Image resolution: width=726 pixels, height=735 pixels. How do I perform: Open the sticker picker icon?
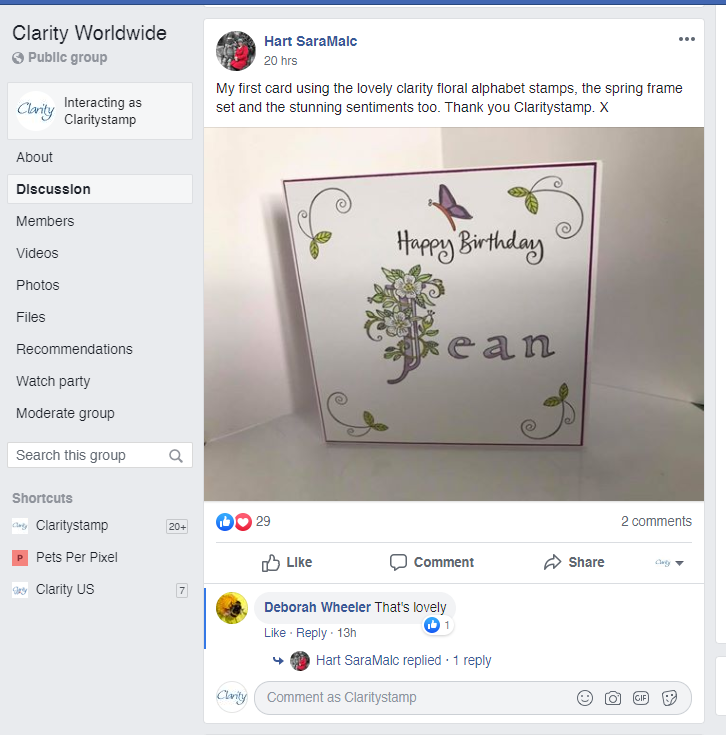[x=670, y=698]
